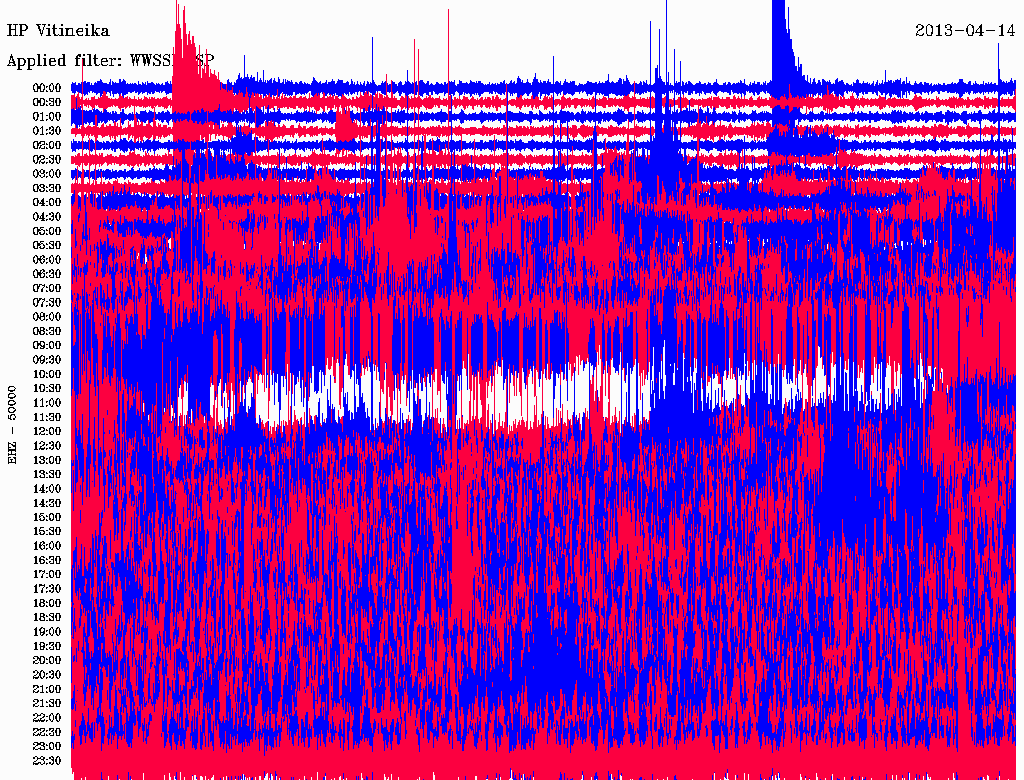Click the 18:00 time label
1024x780 pixels.
click(47, 604)
